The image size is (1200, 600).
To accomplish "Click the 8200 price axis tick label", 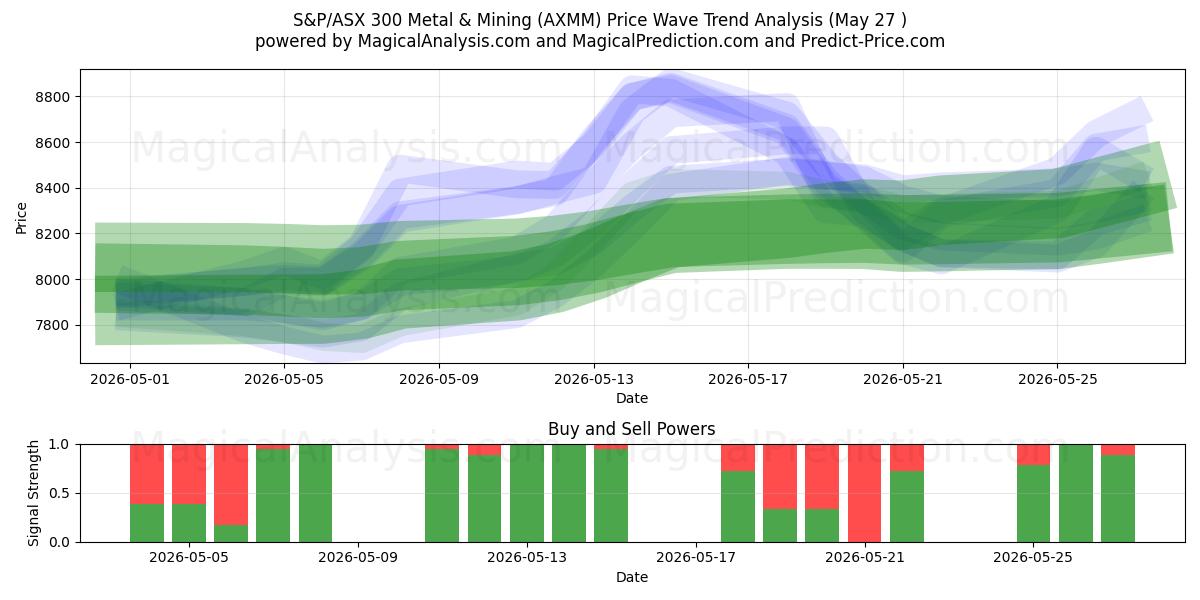I will [x=52, y=234].
